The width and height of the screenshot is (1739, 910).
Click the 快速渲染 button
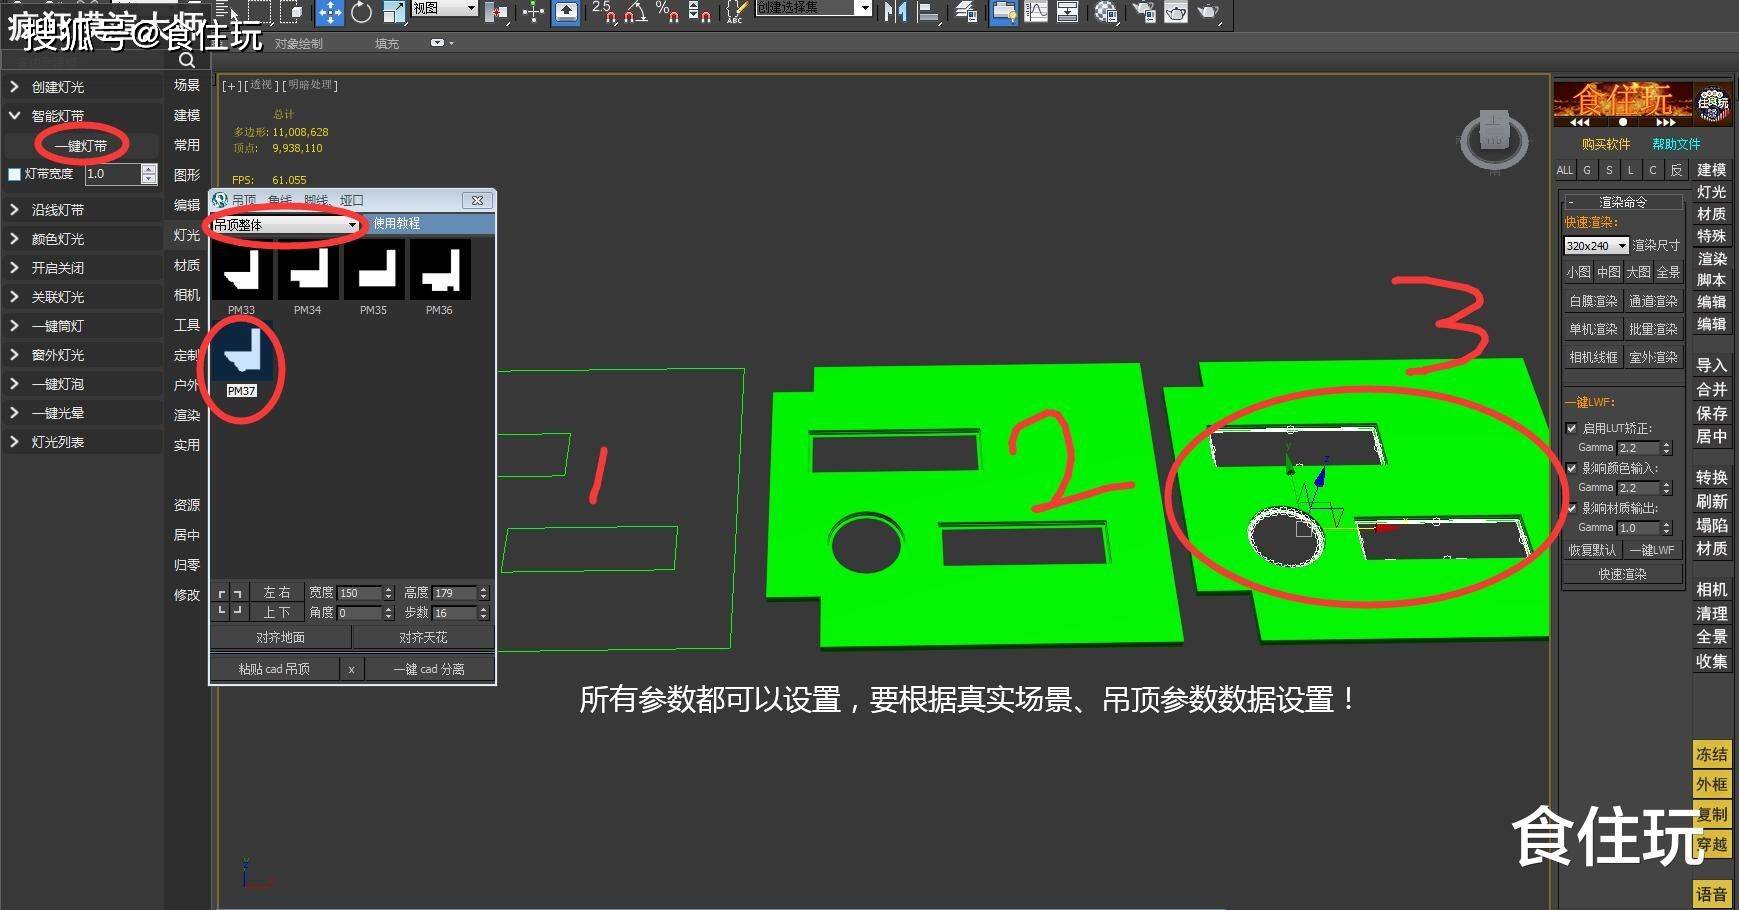[1622, 573]
